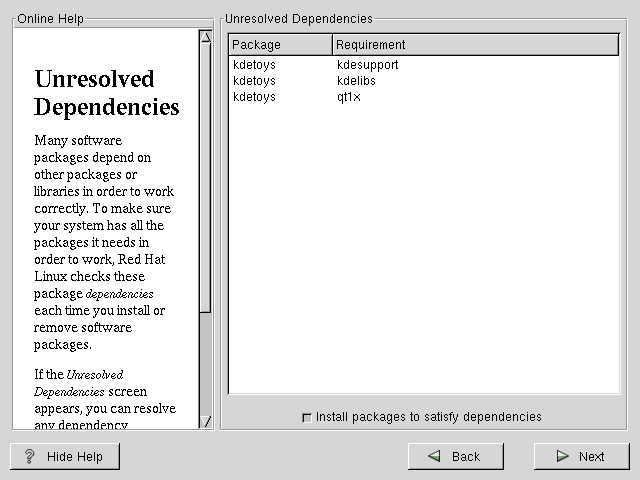Viewport: 640px width, 480px height.
Task: Click the help pane scroll-down arrow
Action: click(x=205, y=421)
